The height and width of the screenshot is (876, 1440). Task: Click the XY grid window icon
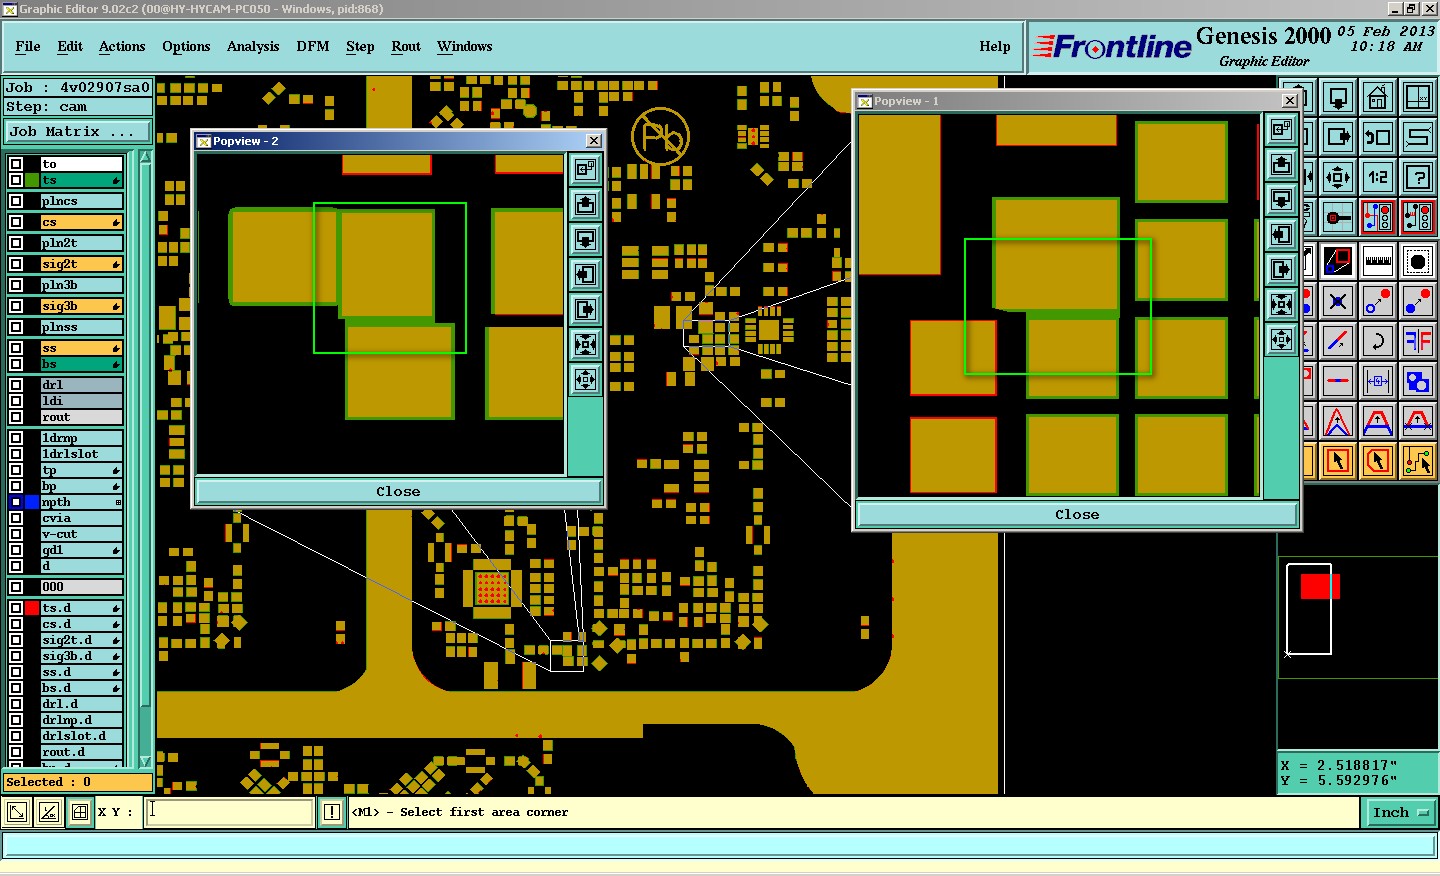click(x=1418, y=97)
